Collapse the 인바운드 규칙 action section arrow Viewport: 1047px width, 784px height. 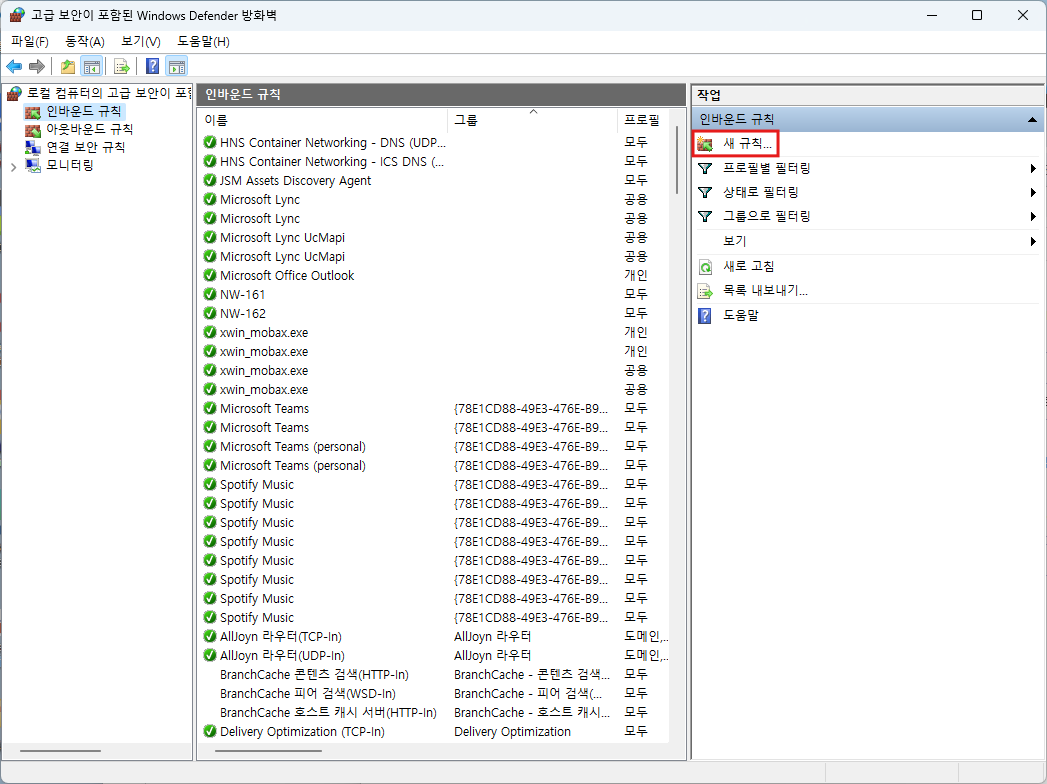pos(1032,120)
